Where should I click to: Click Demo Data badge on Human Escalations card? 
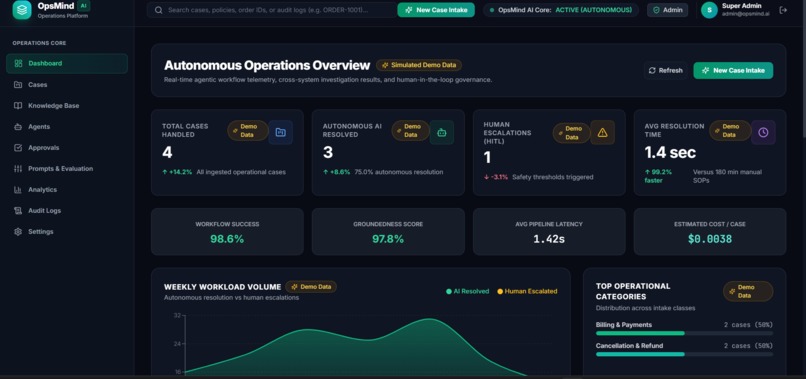(572, 133)
